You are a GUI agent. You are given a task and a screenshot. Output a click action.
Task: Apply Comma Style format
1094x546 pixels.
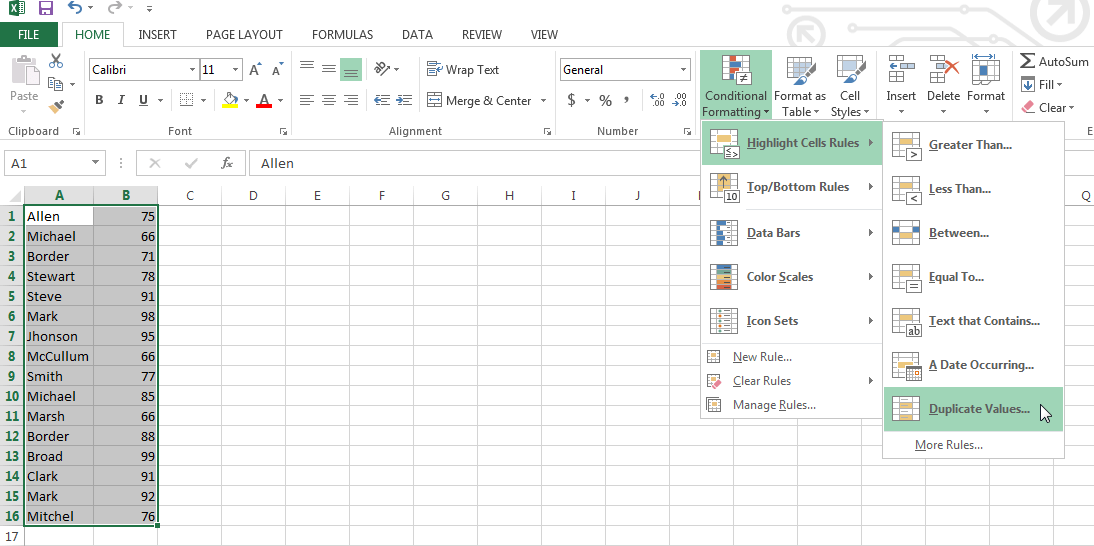627,100
